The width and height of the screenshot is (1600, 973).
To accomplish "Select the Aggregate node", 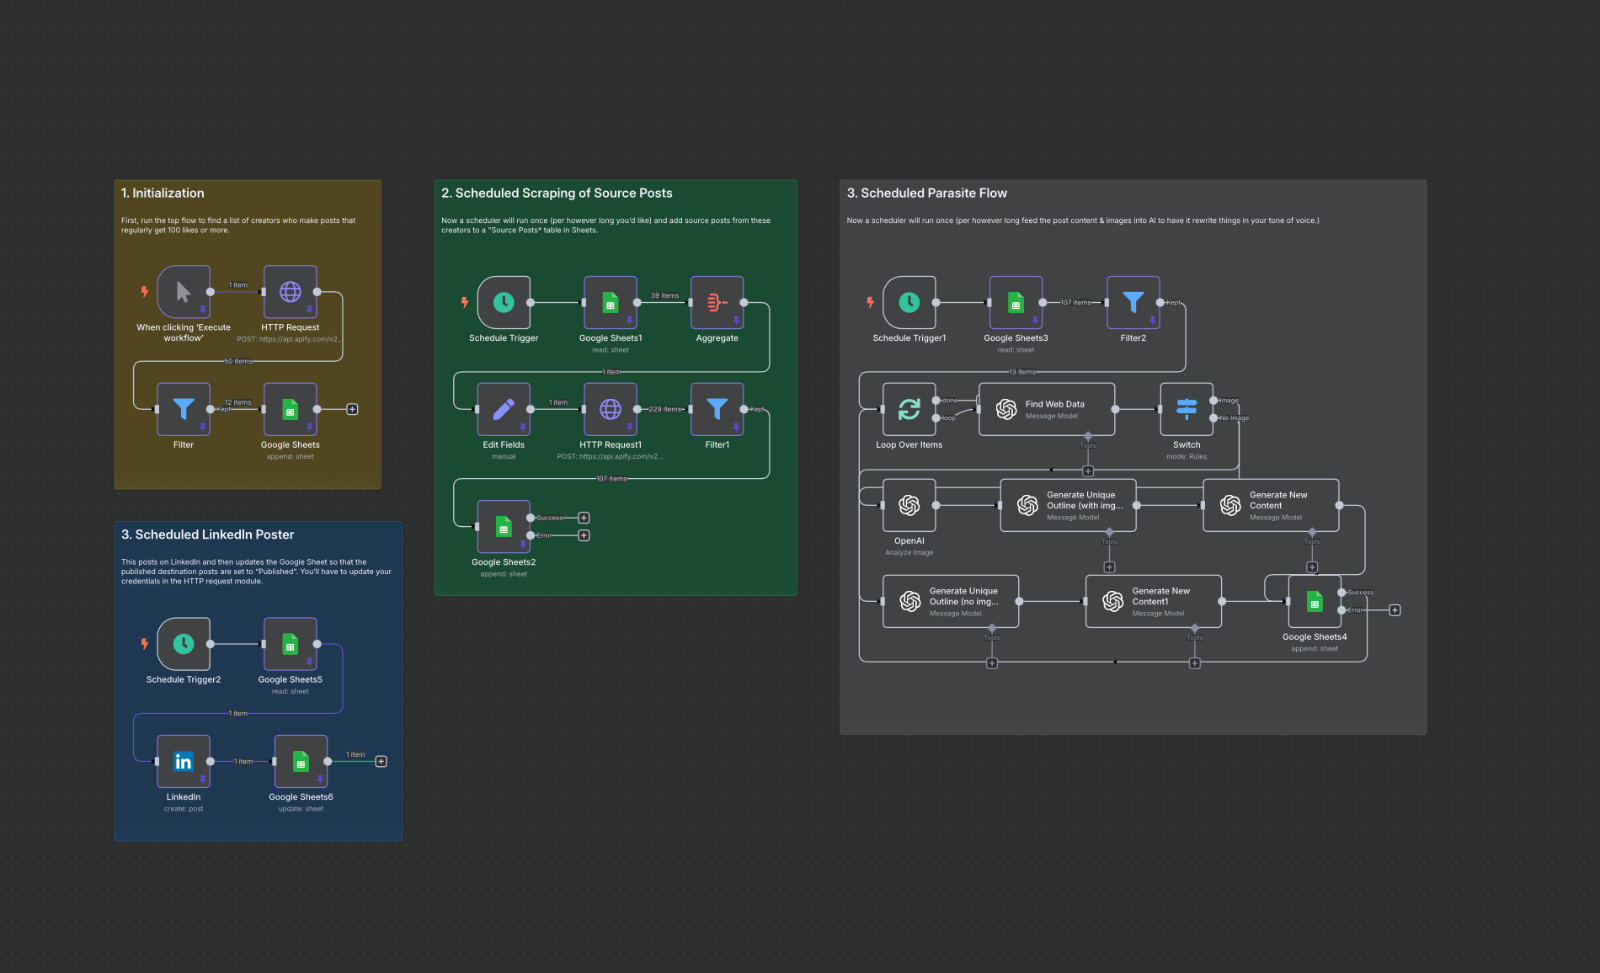I will click(716, 303).
